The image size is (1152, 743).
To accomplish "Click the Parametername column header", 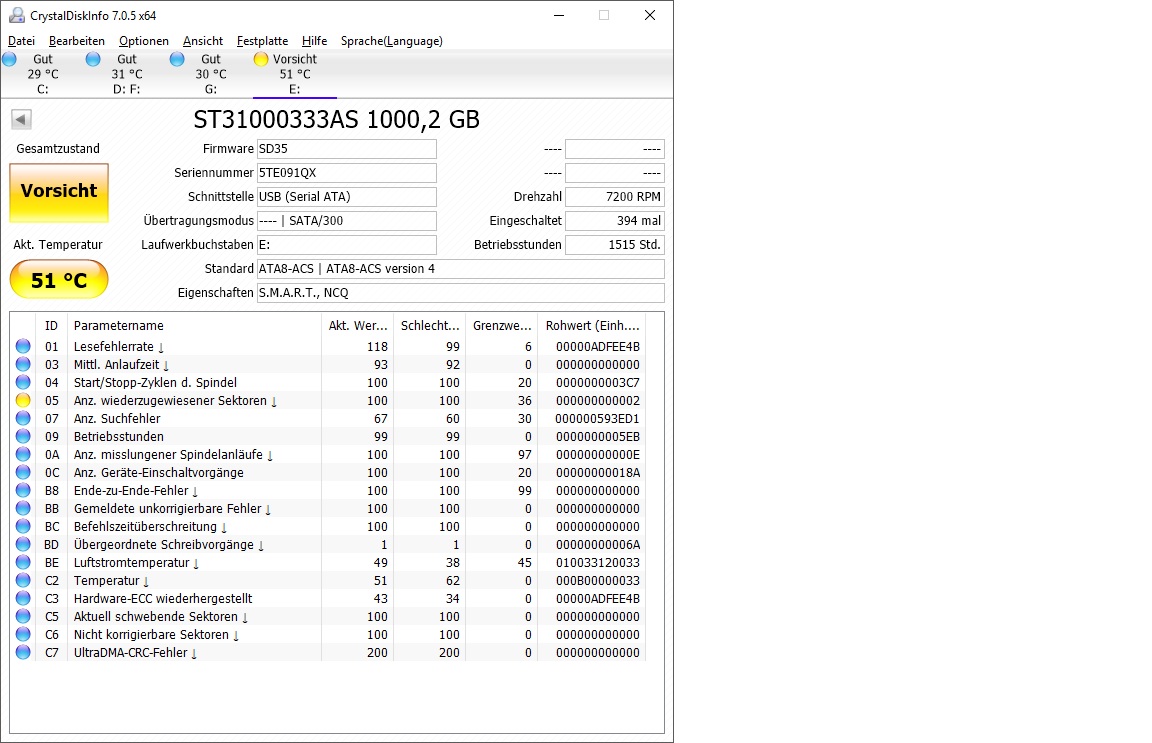I will (194, 326).
